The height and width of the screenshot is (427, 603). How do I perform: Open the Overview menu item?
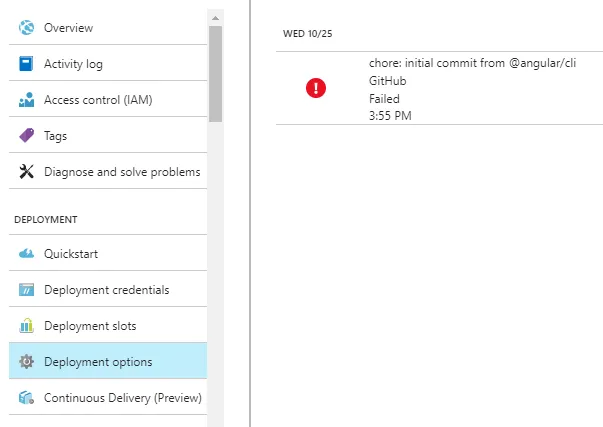[69, 28]
